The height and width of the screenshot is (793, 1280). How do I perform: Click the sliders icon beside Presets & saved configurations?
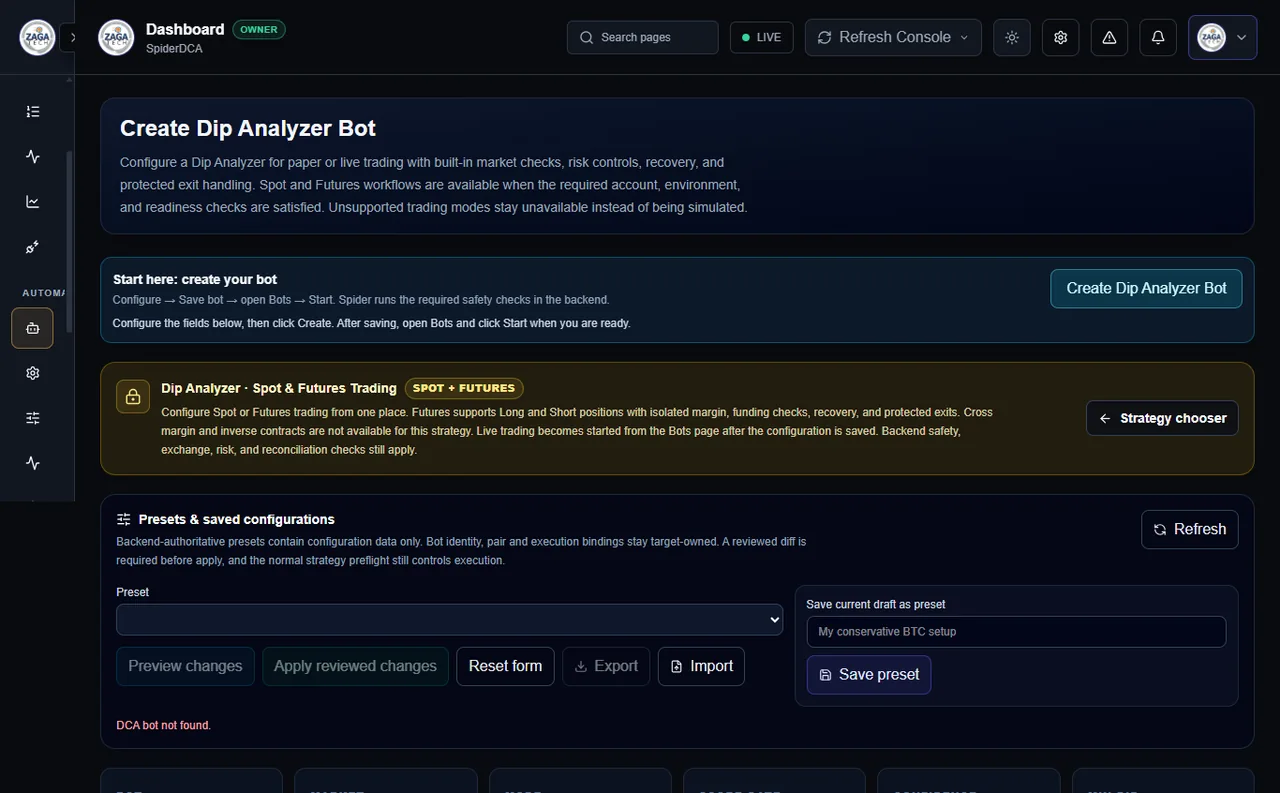124,519
